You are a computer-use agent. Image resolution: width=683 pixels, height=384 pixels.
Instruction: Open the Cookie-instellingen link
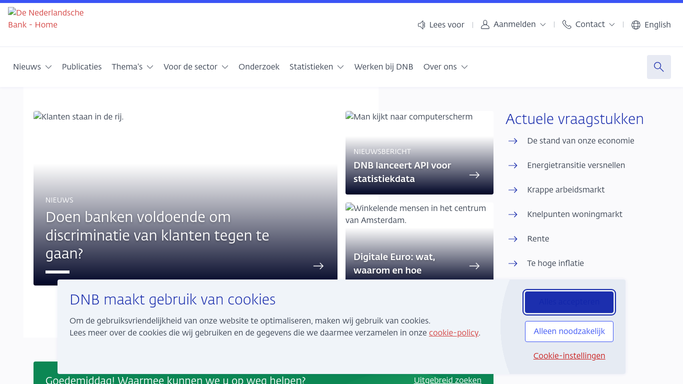pos(569,356)
